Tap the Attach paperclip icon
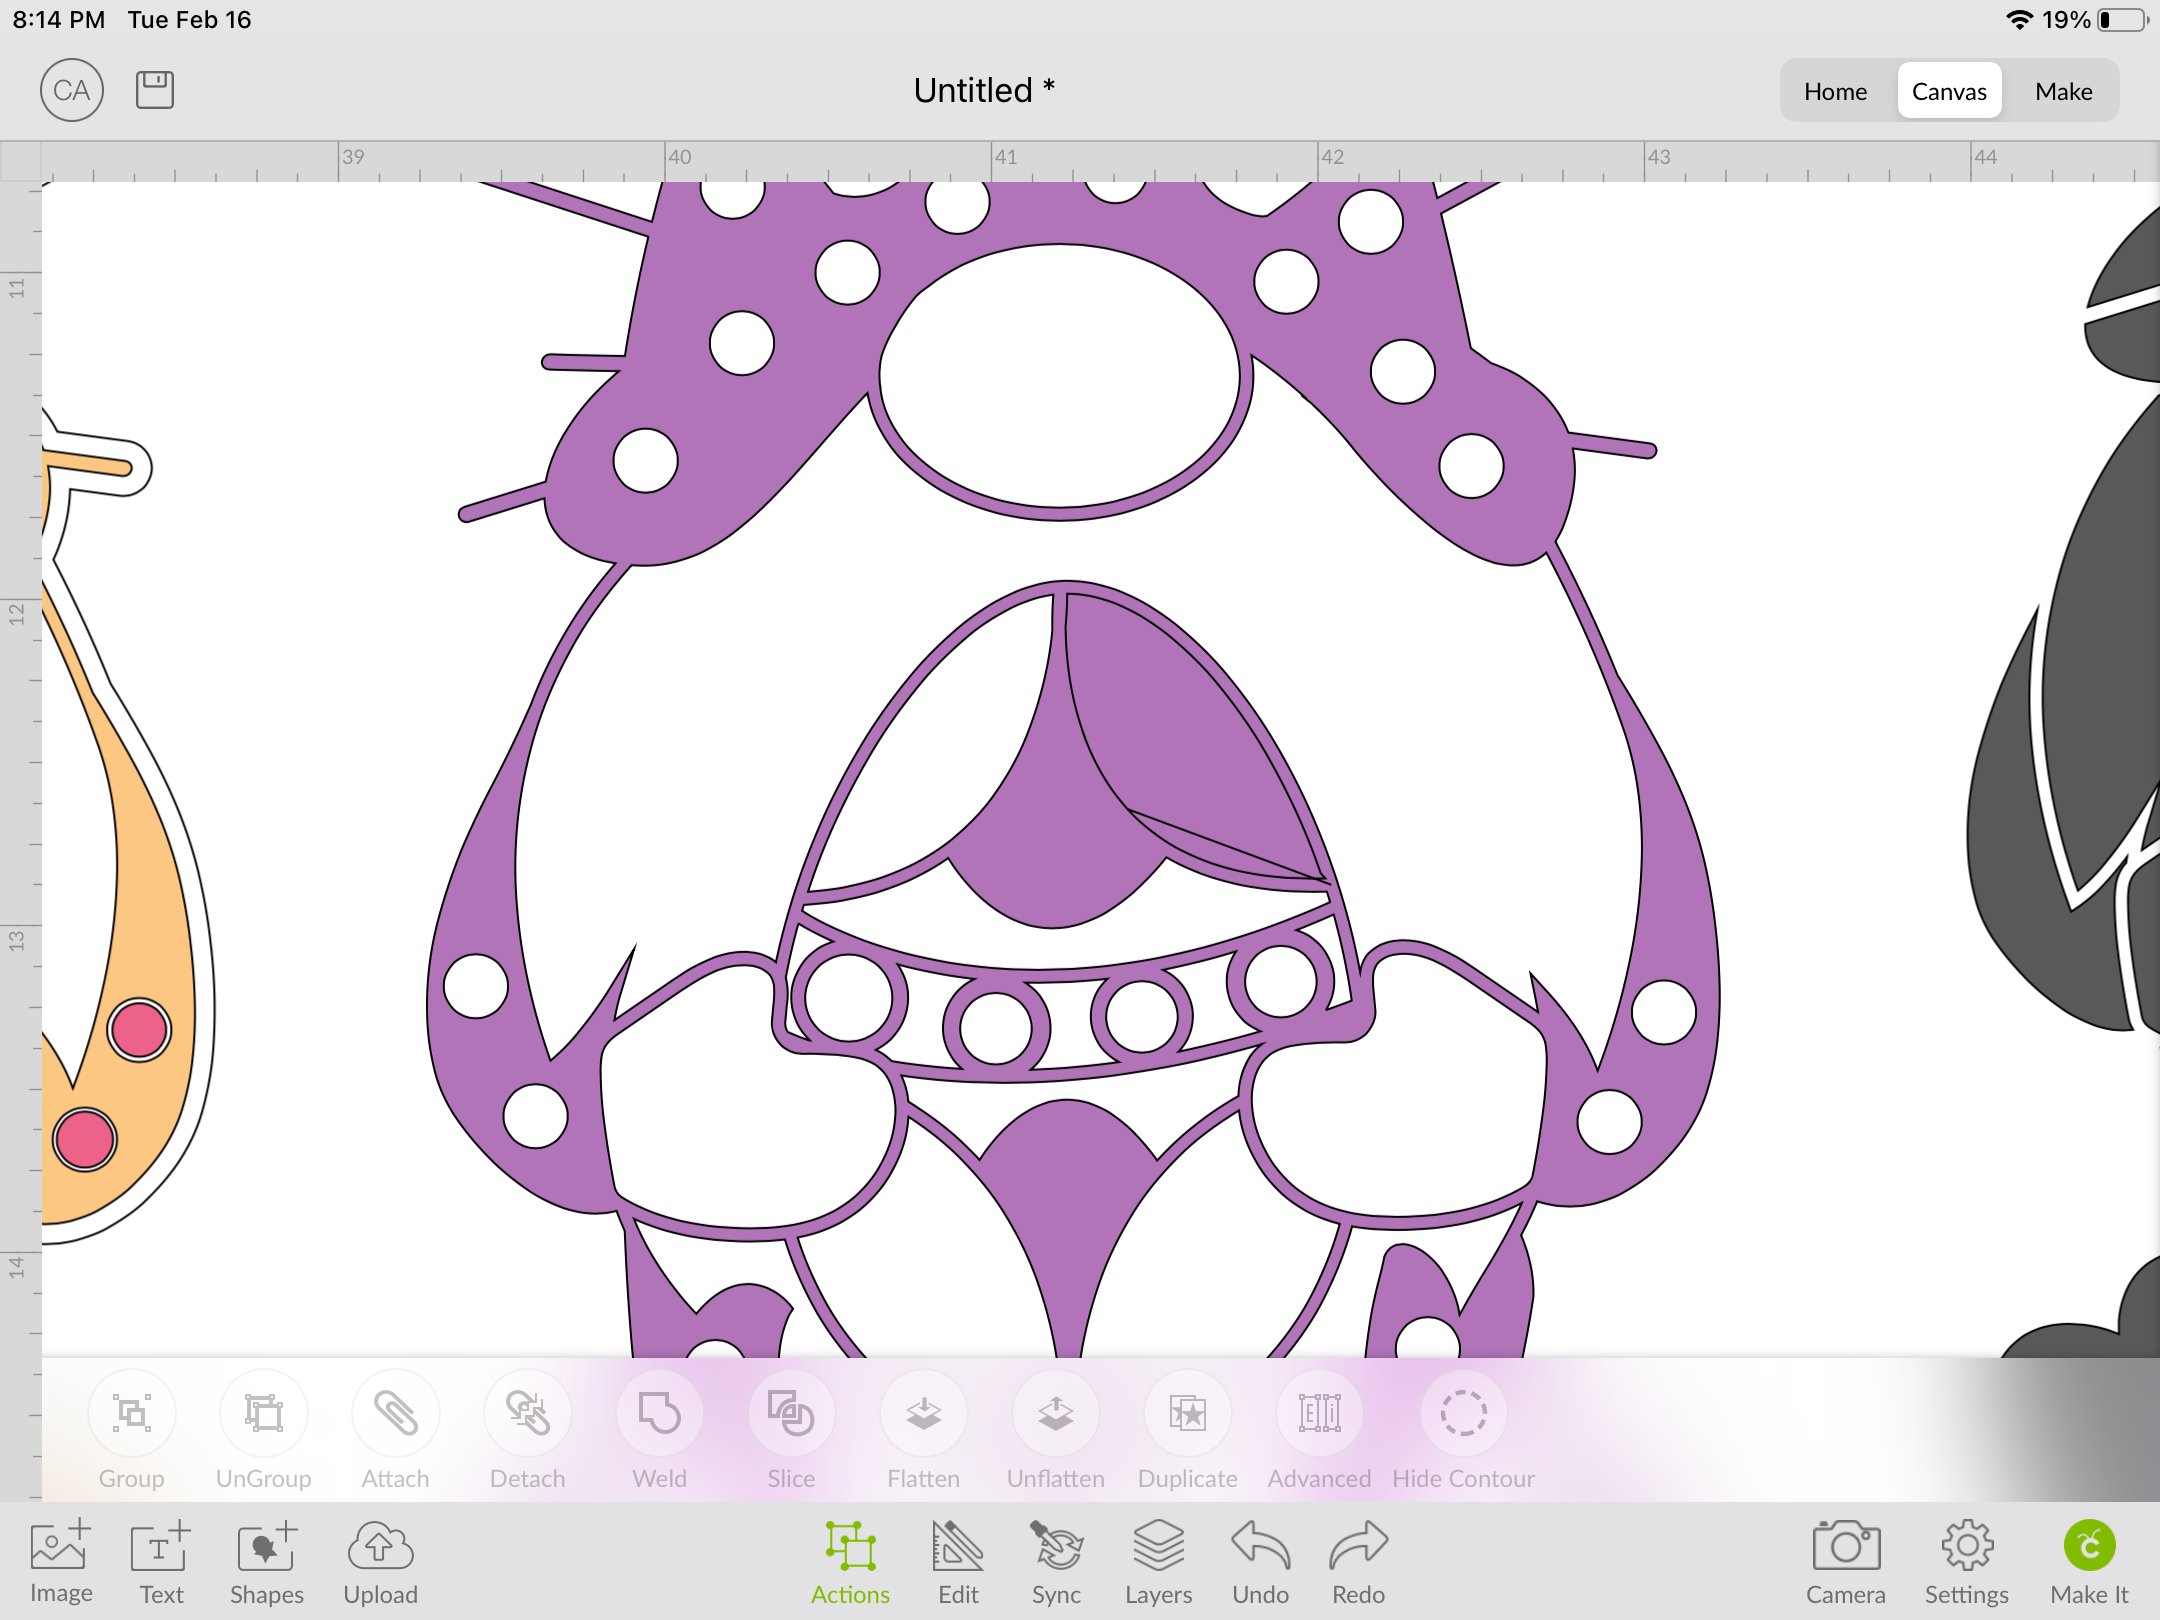Image resolution: width=2160 pixels, height=1620 pixels. (x=395, y=1413)
